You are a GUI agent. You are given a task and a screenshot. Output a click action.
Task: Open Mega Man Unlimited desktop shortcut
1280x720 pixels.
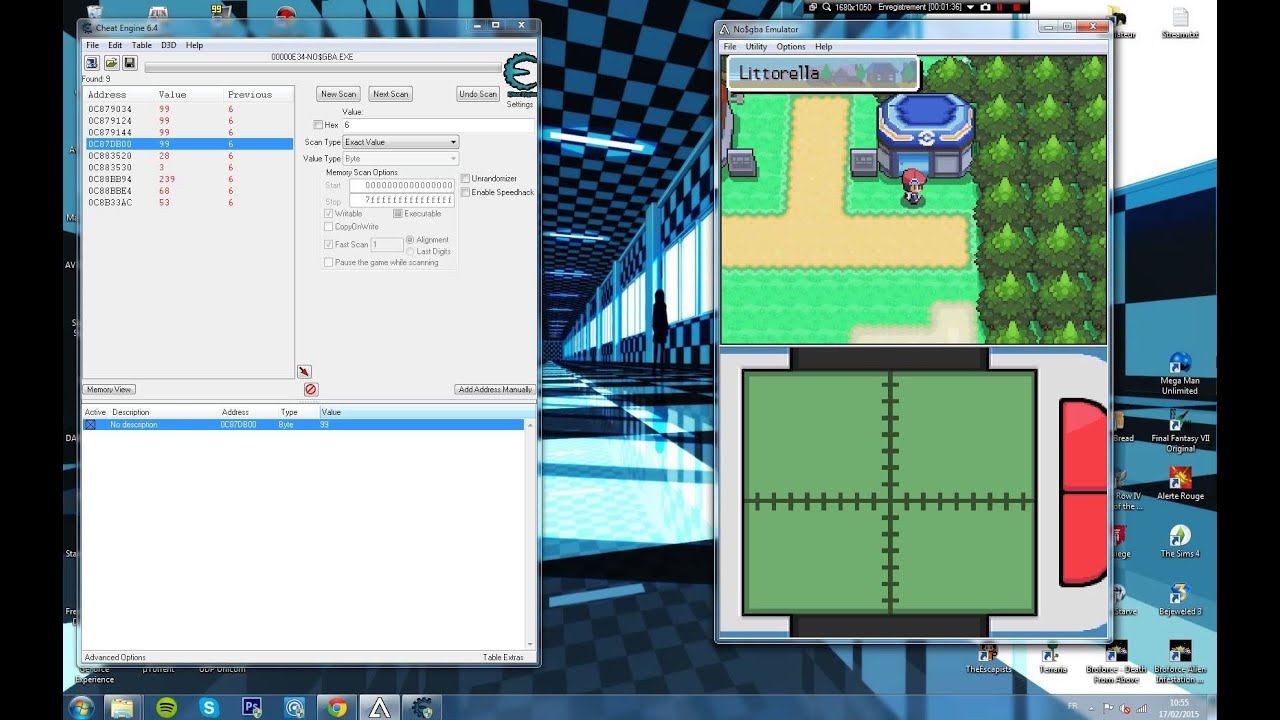1180,374
